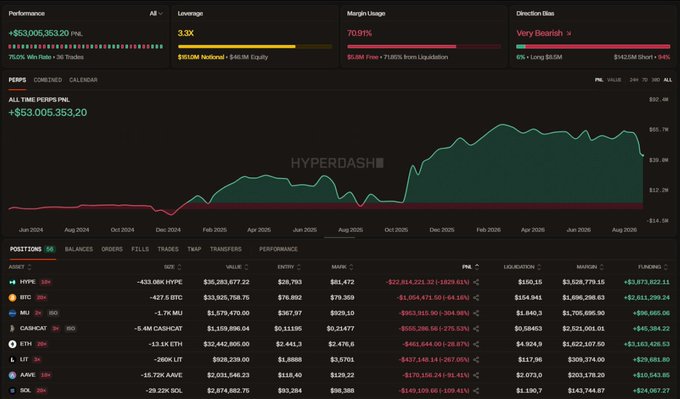This screenshot has height=399, width=680.
Task: Click the win/loss trade streak bar
Action: tap(86, 46)
